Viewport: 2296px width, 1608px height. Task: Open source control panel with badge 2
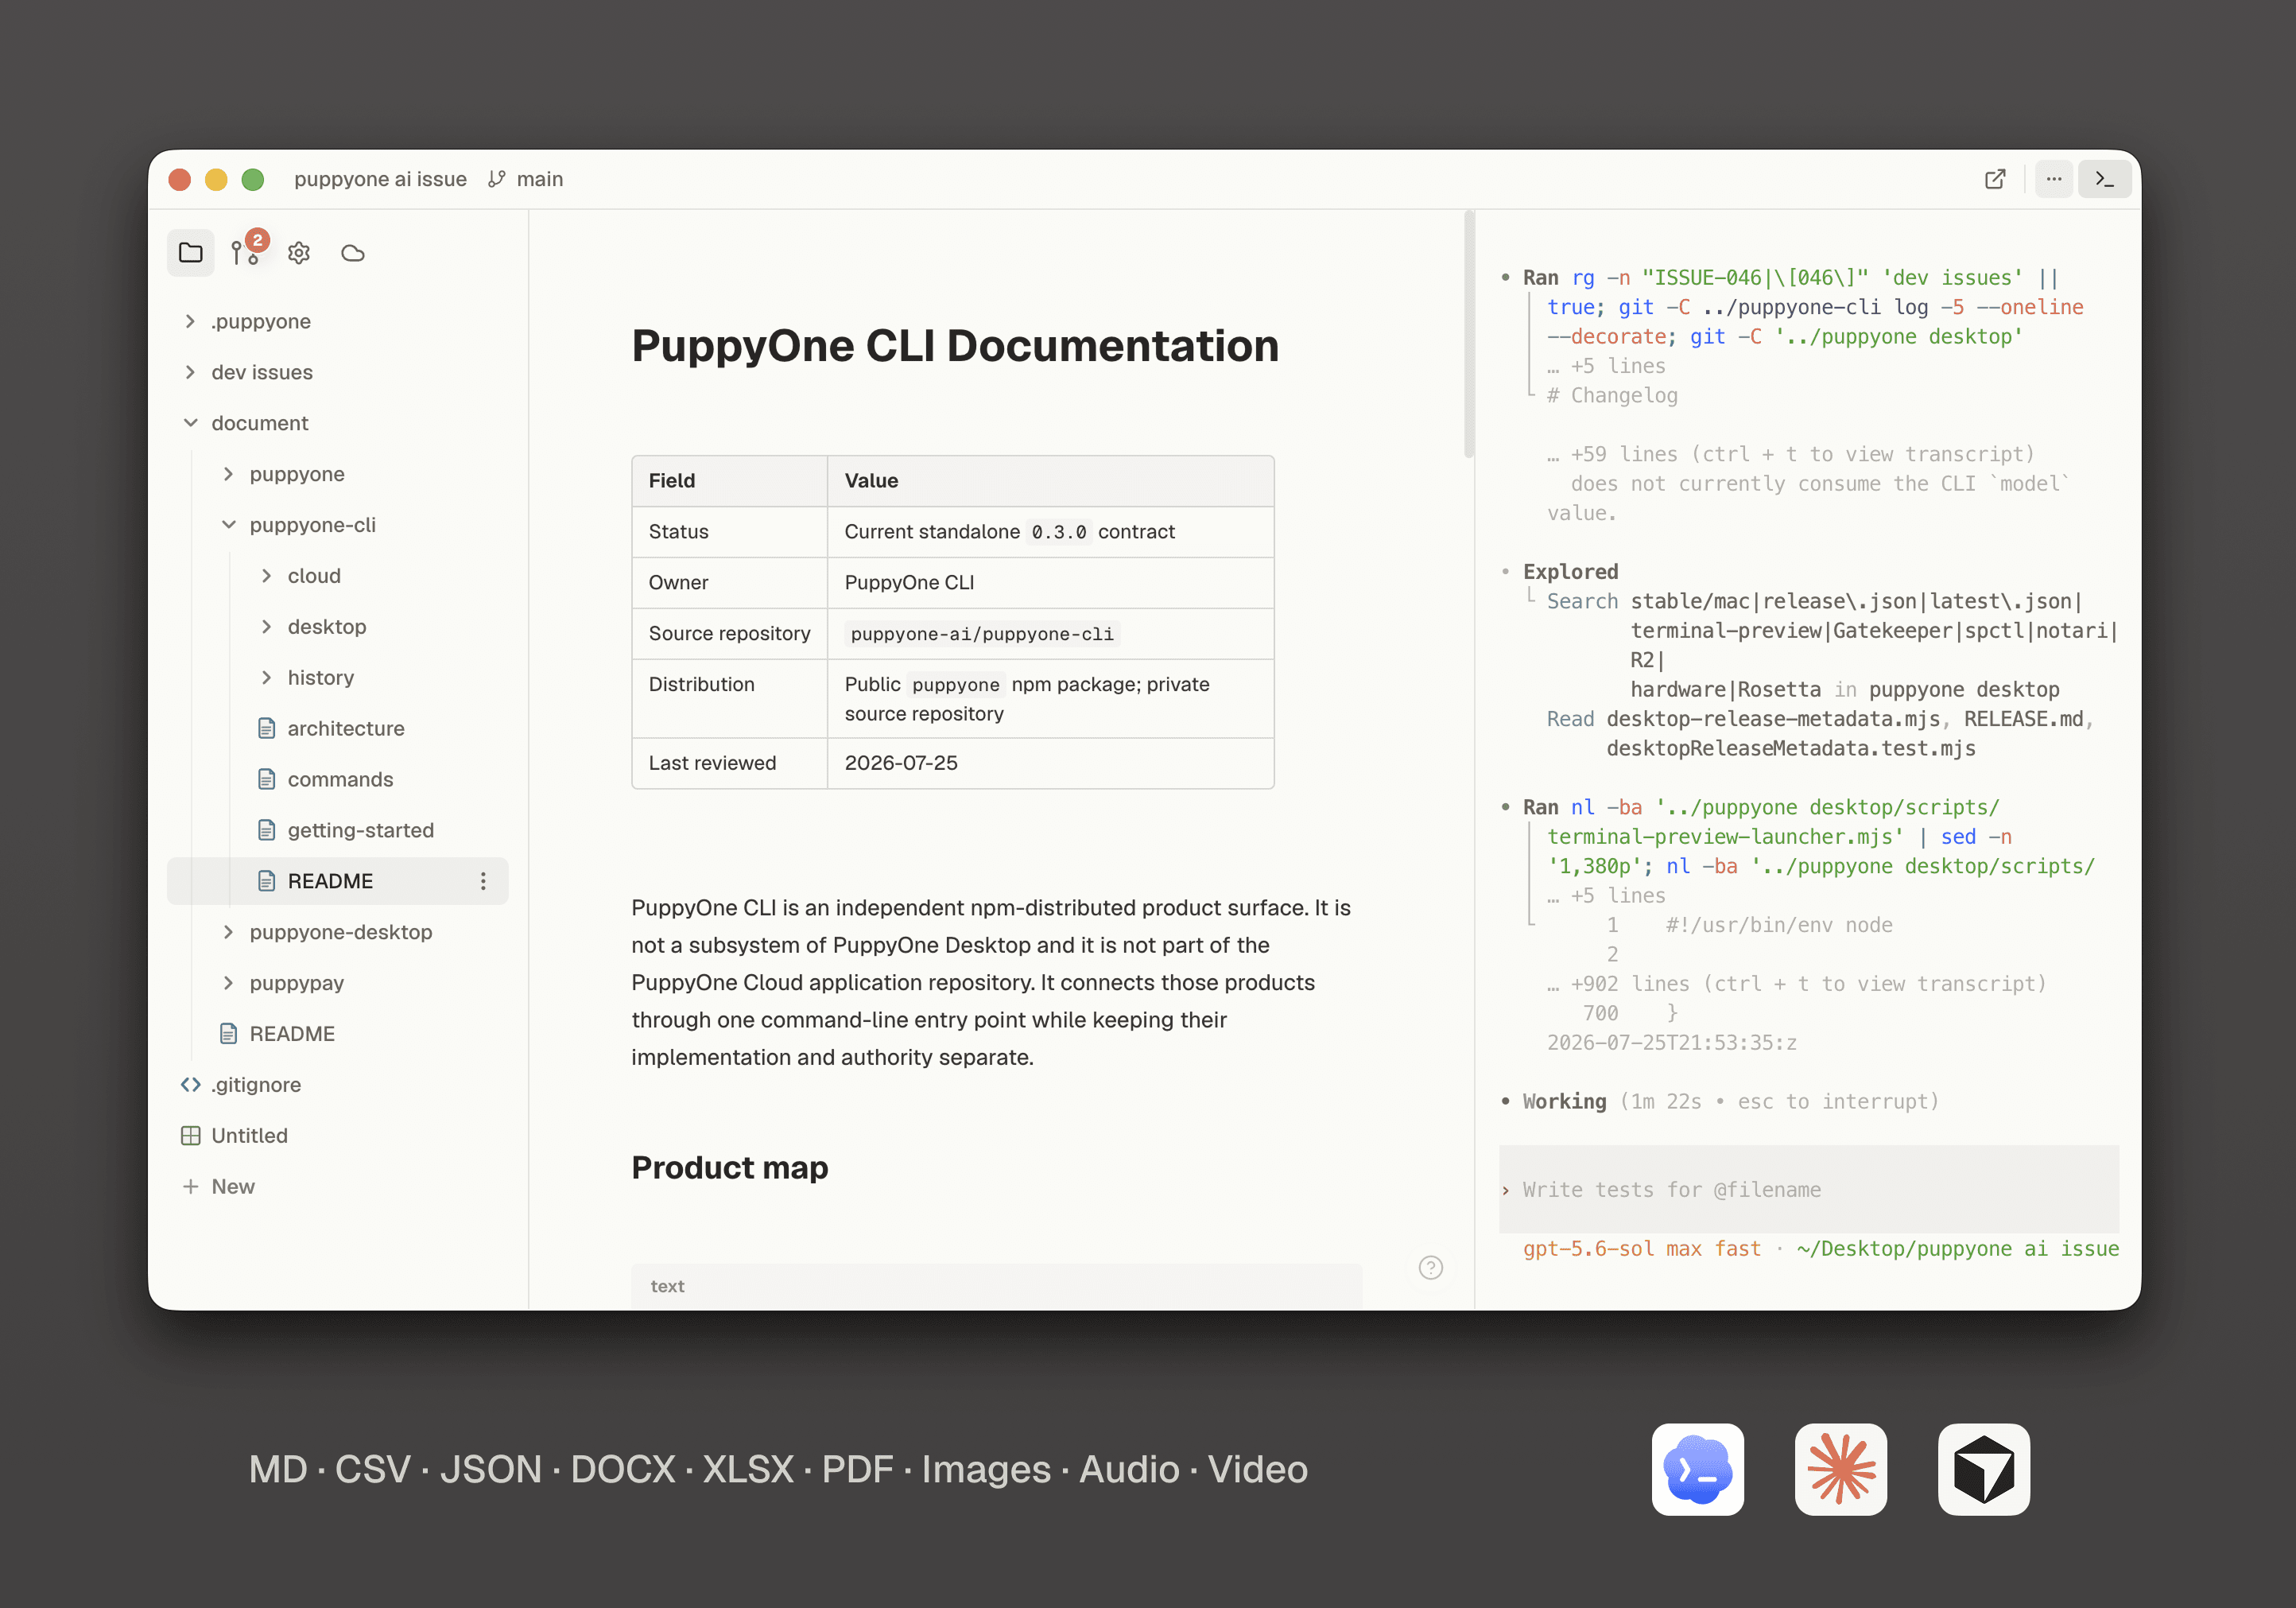(246, 251)
